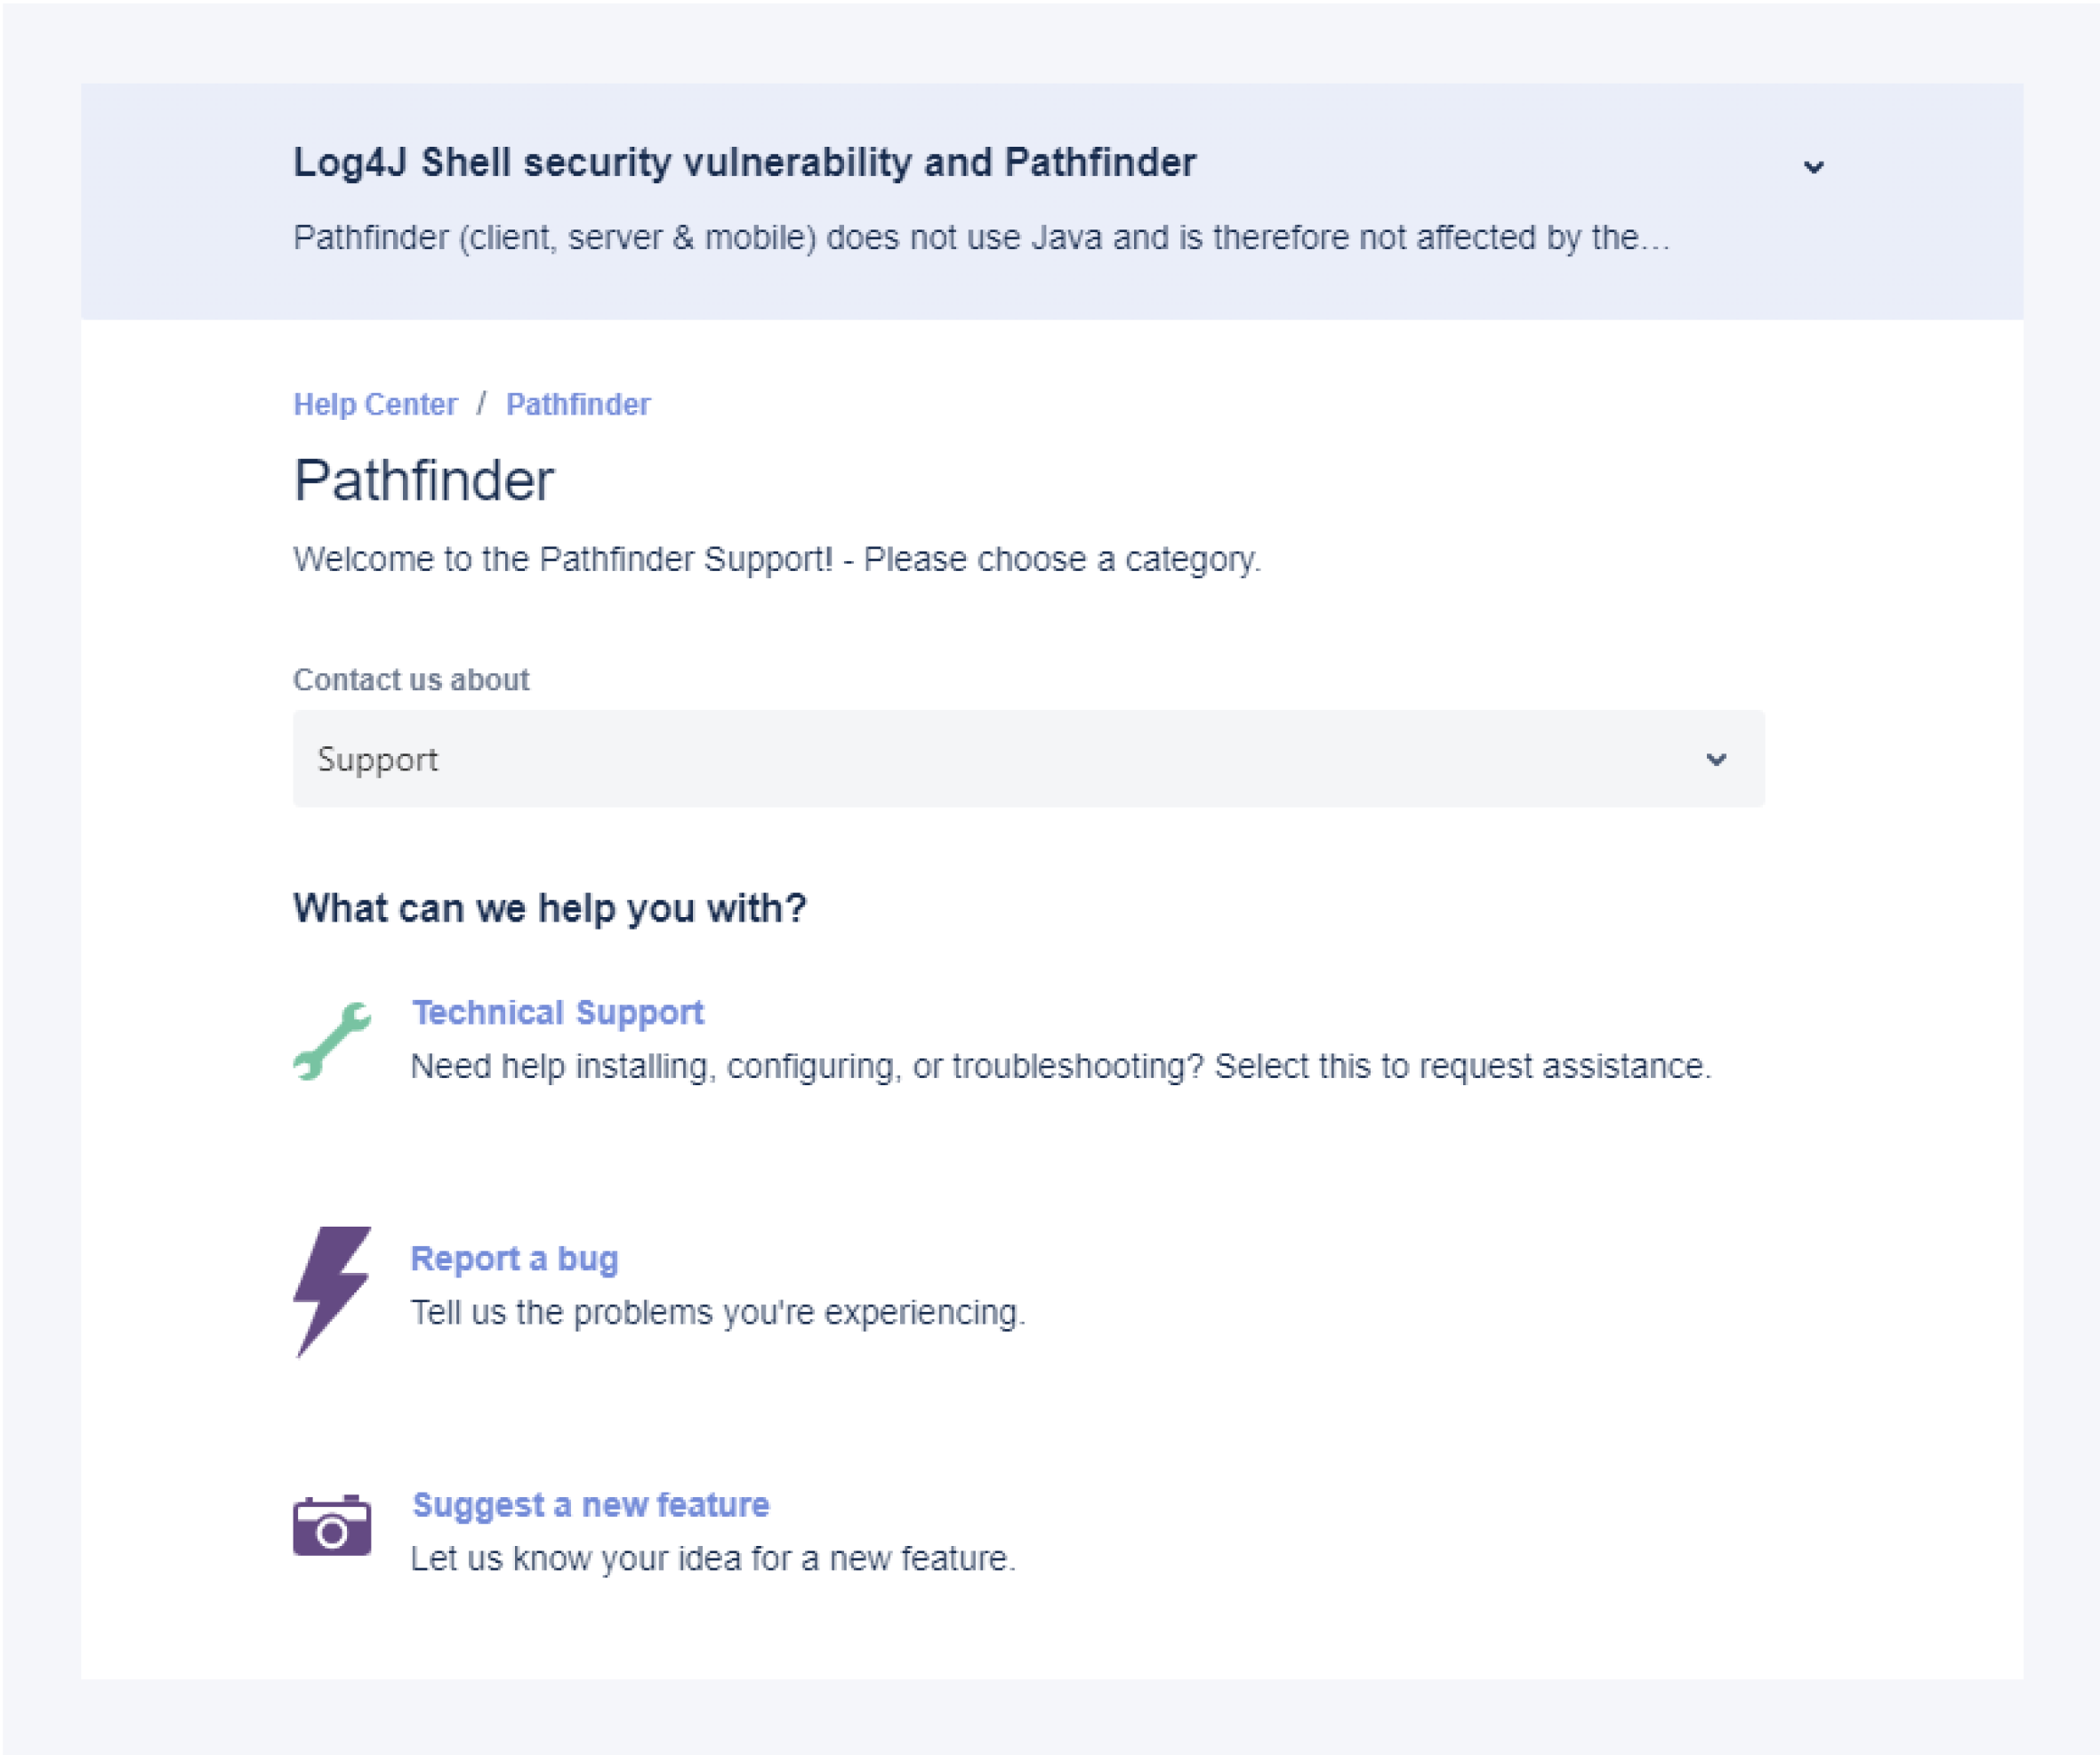Viewport: 2100px width, 1755px height.
Task: Click 'Tell us the problems you're experiencing' text
Action: click(717, 1313)
